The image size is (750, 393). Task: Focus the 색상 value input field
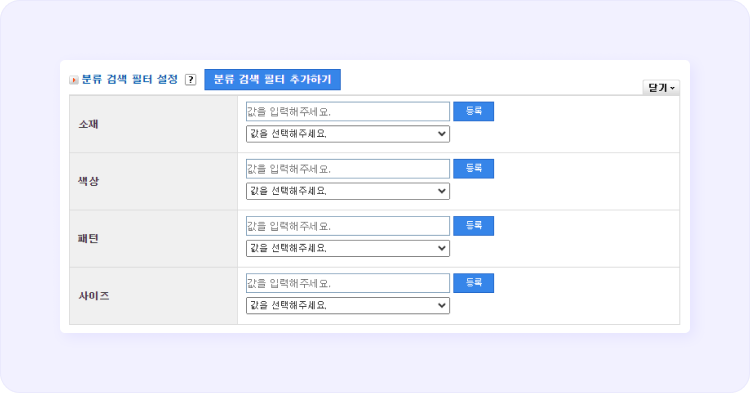[x=348, y=169]
